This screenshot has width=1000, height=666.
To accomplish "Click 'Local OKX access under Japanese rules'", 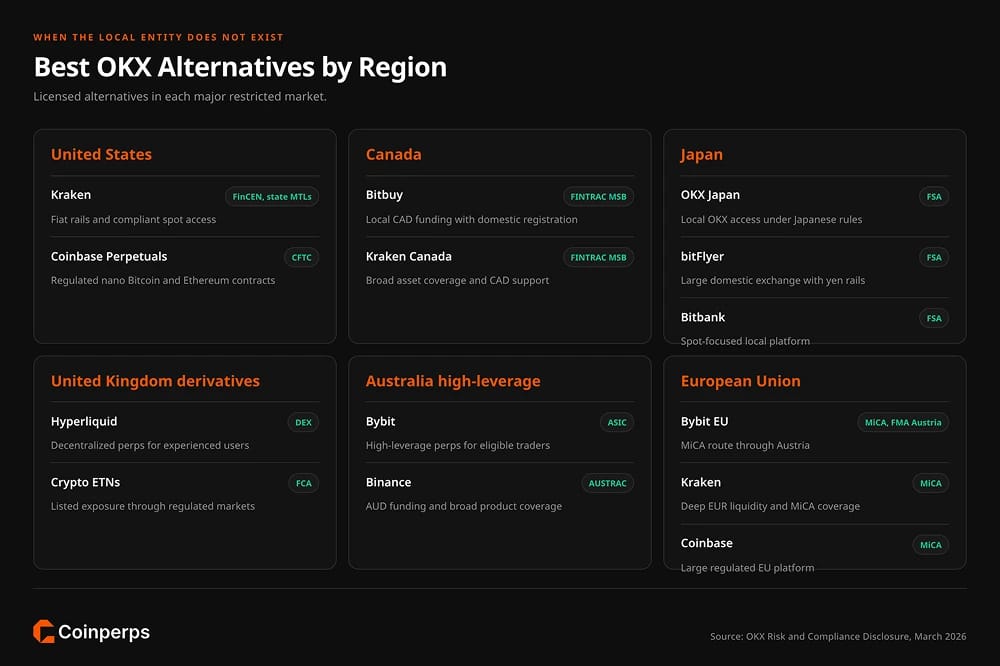I will point(771,219).
